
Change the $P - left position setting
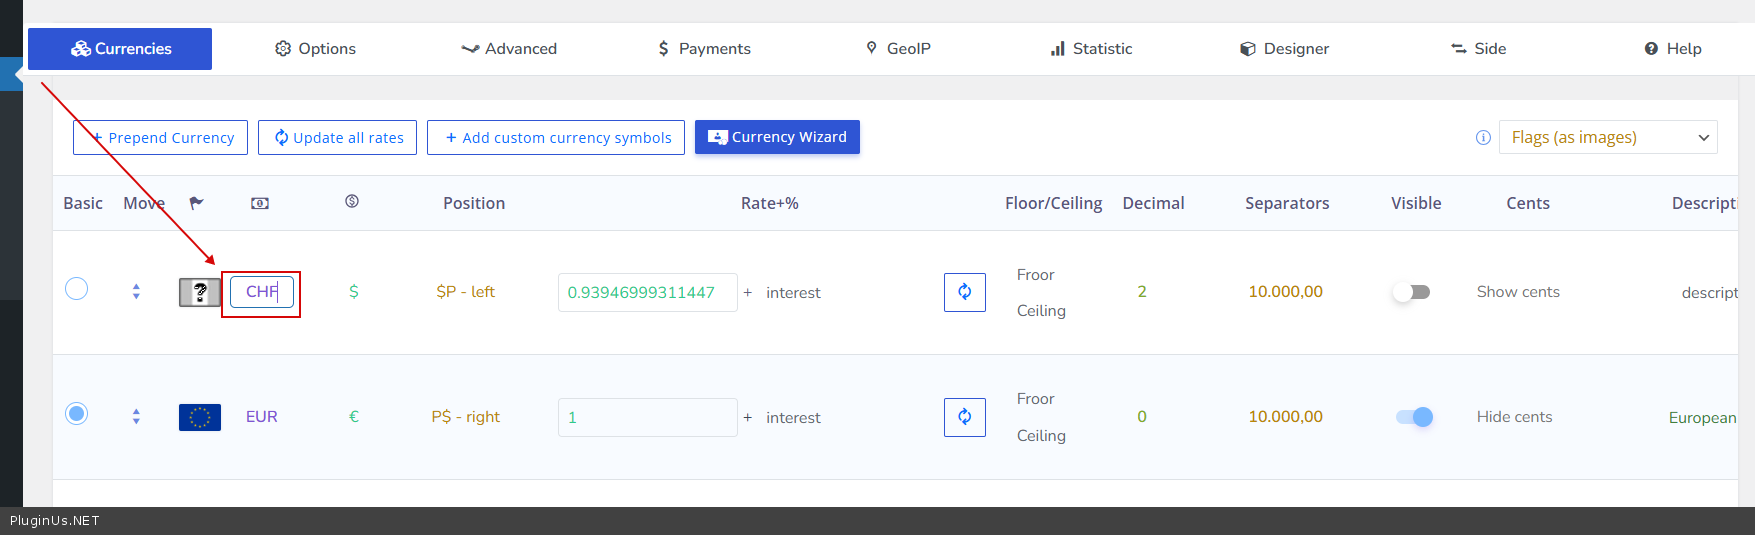(x=465, y=292)
